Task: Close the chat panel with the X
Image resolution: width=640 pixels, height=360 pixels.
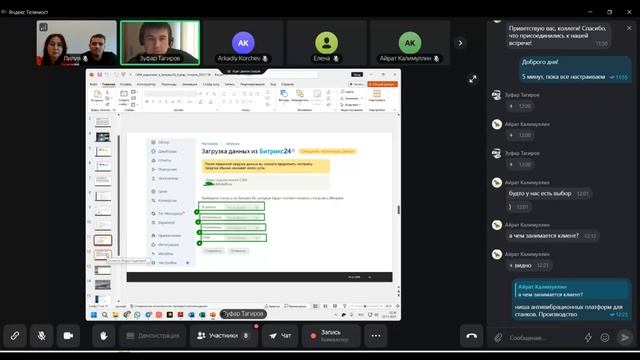Action: (629, 28)
